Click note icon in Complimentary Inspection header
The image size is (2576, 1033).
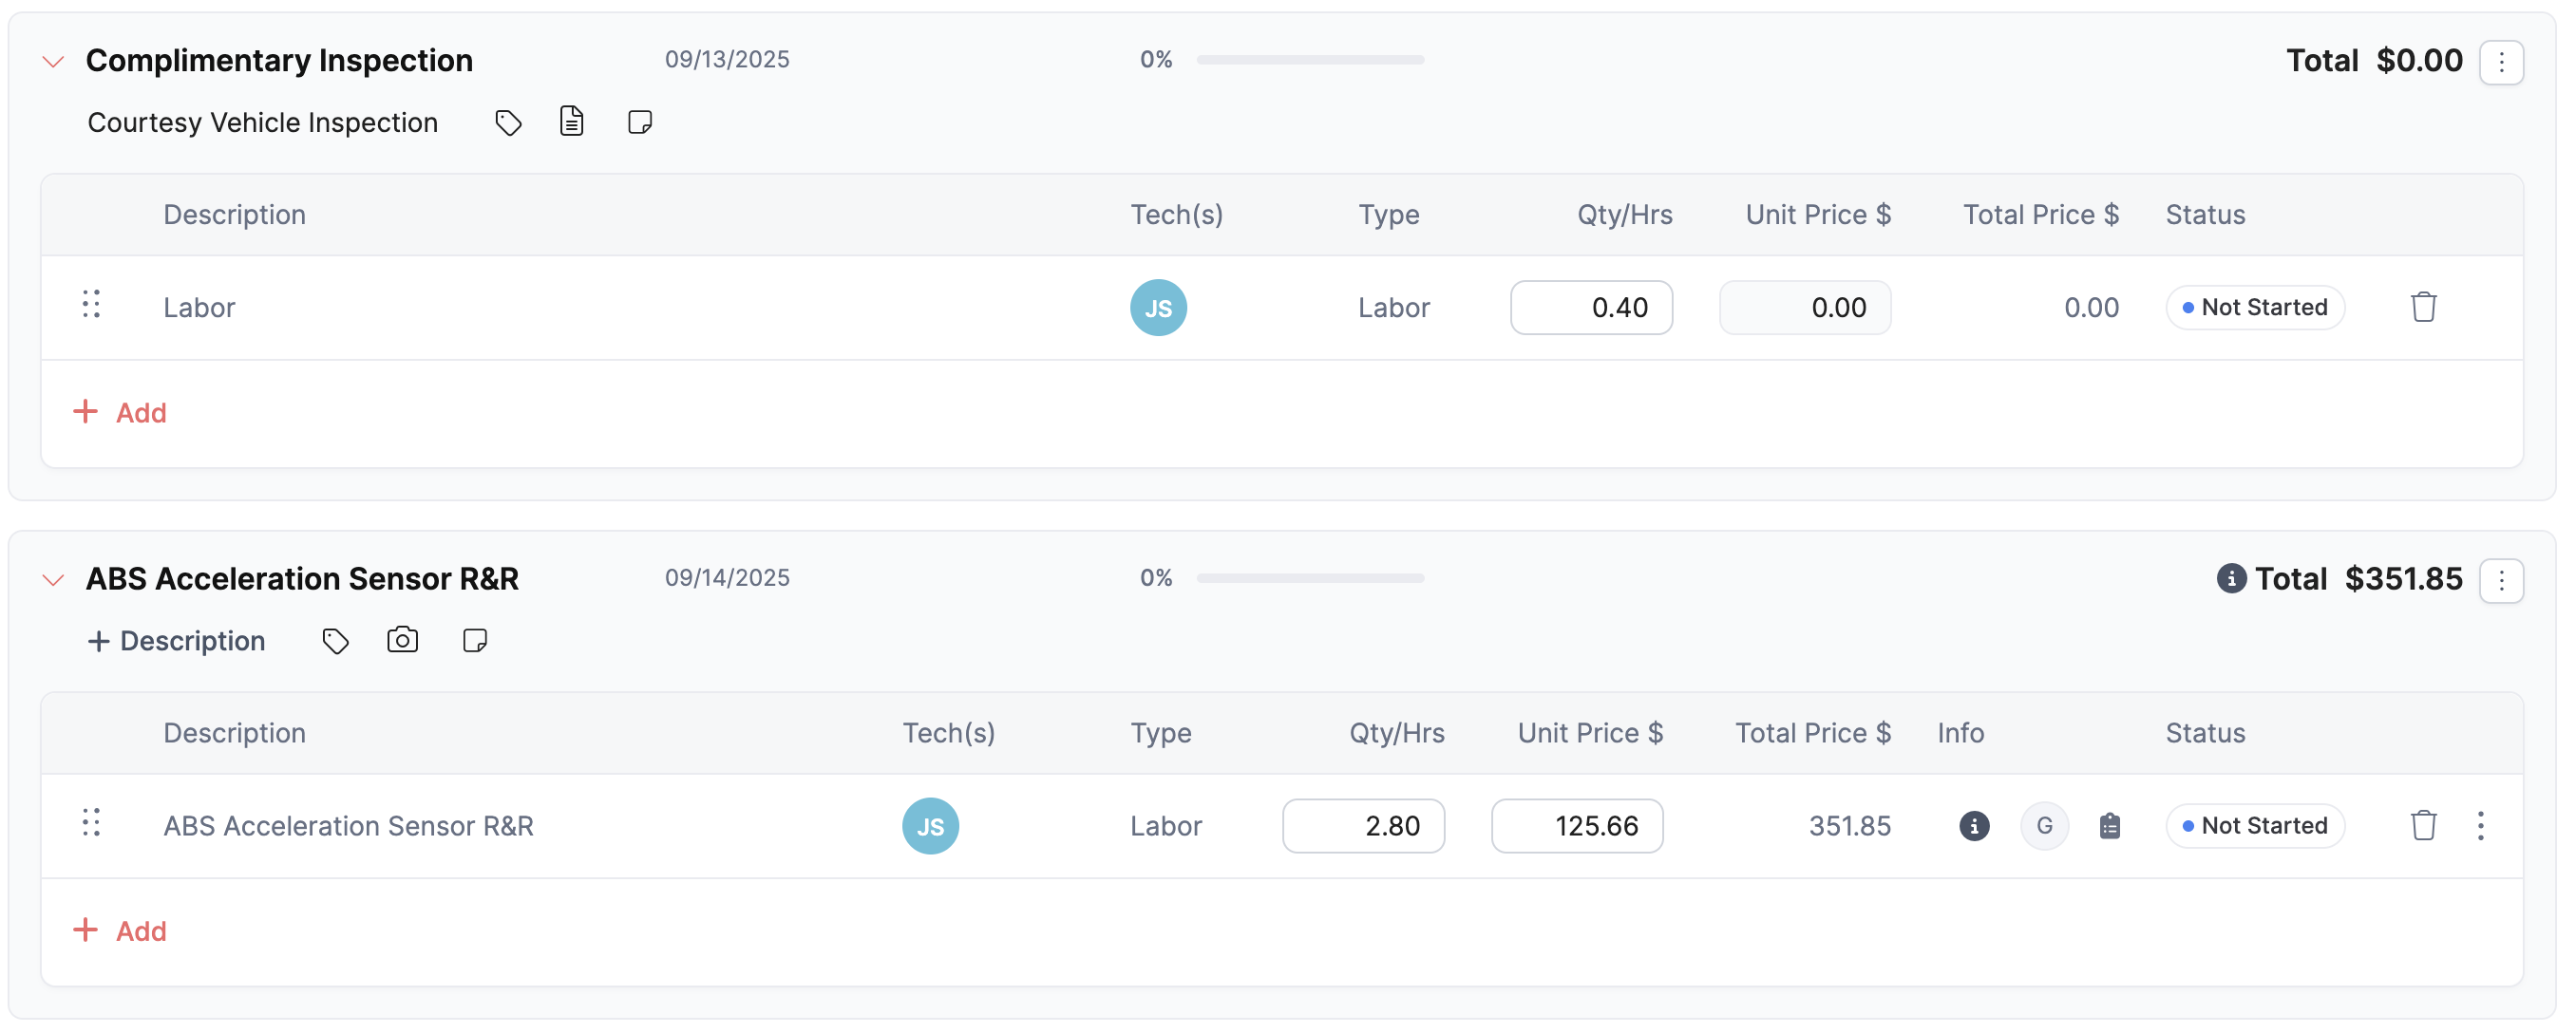click(x=639, y=123)
